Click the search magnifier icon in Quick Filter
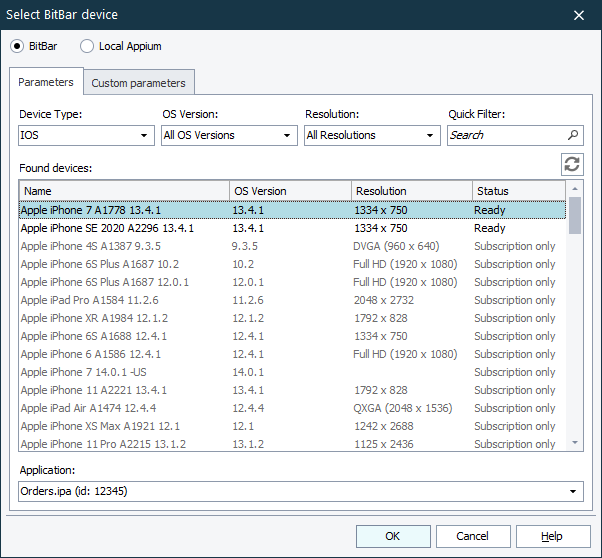Screen dimensions: 602x558 click(x=573, y=135)
